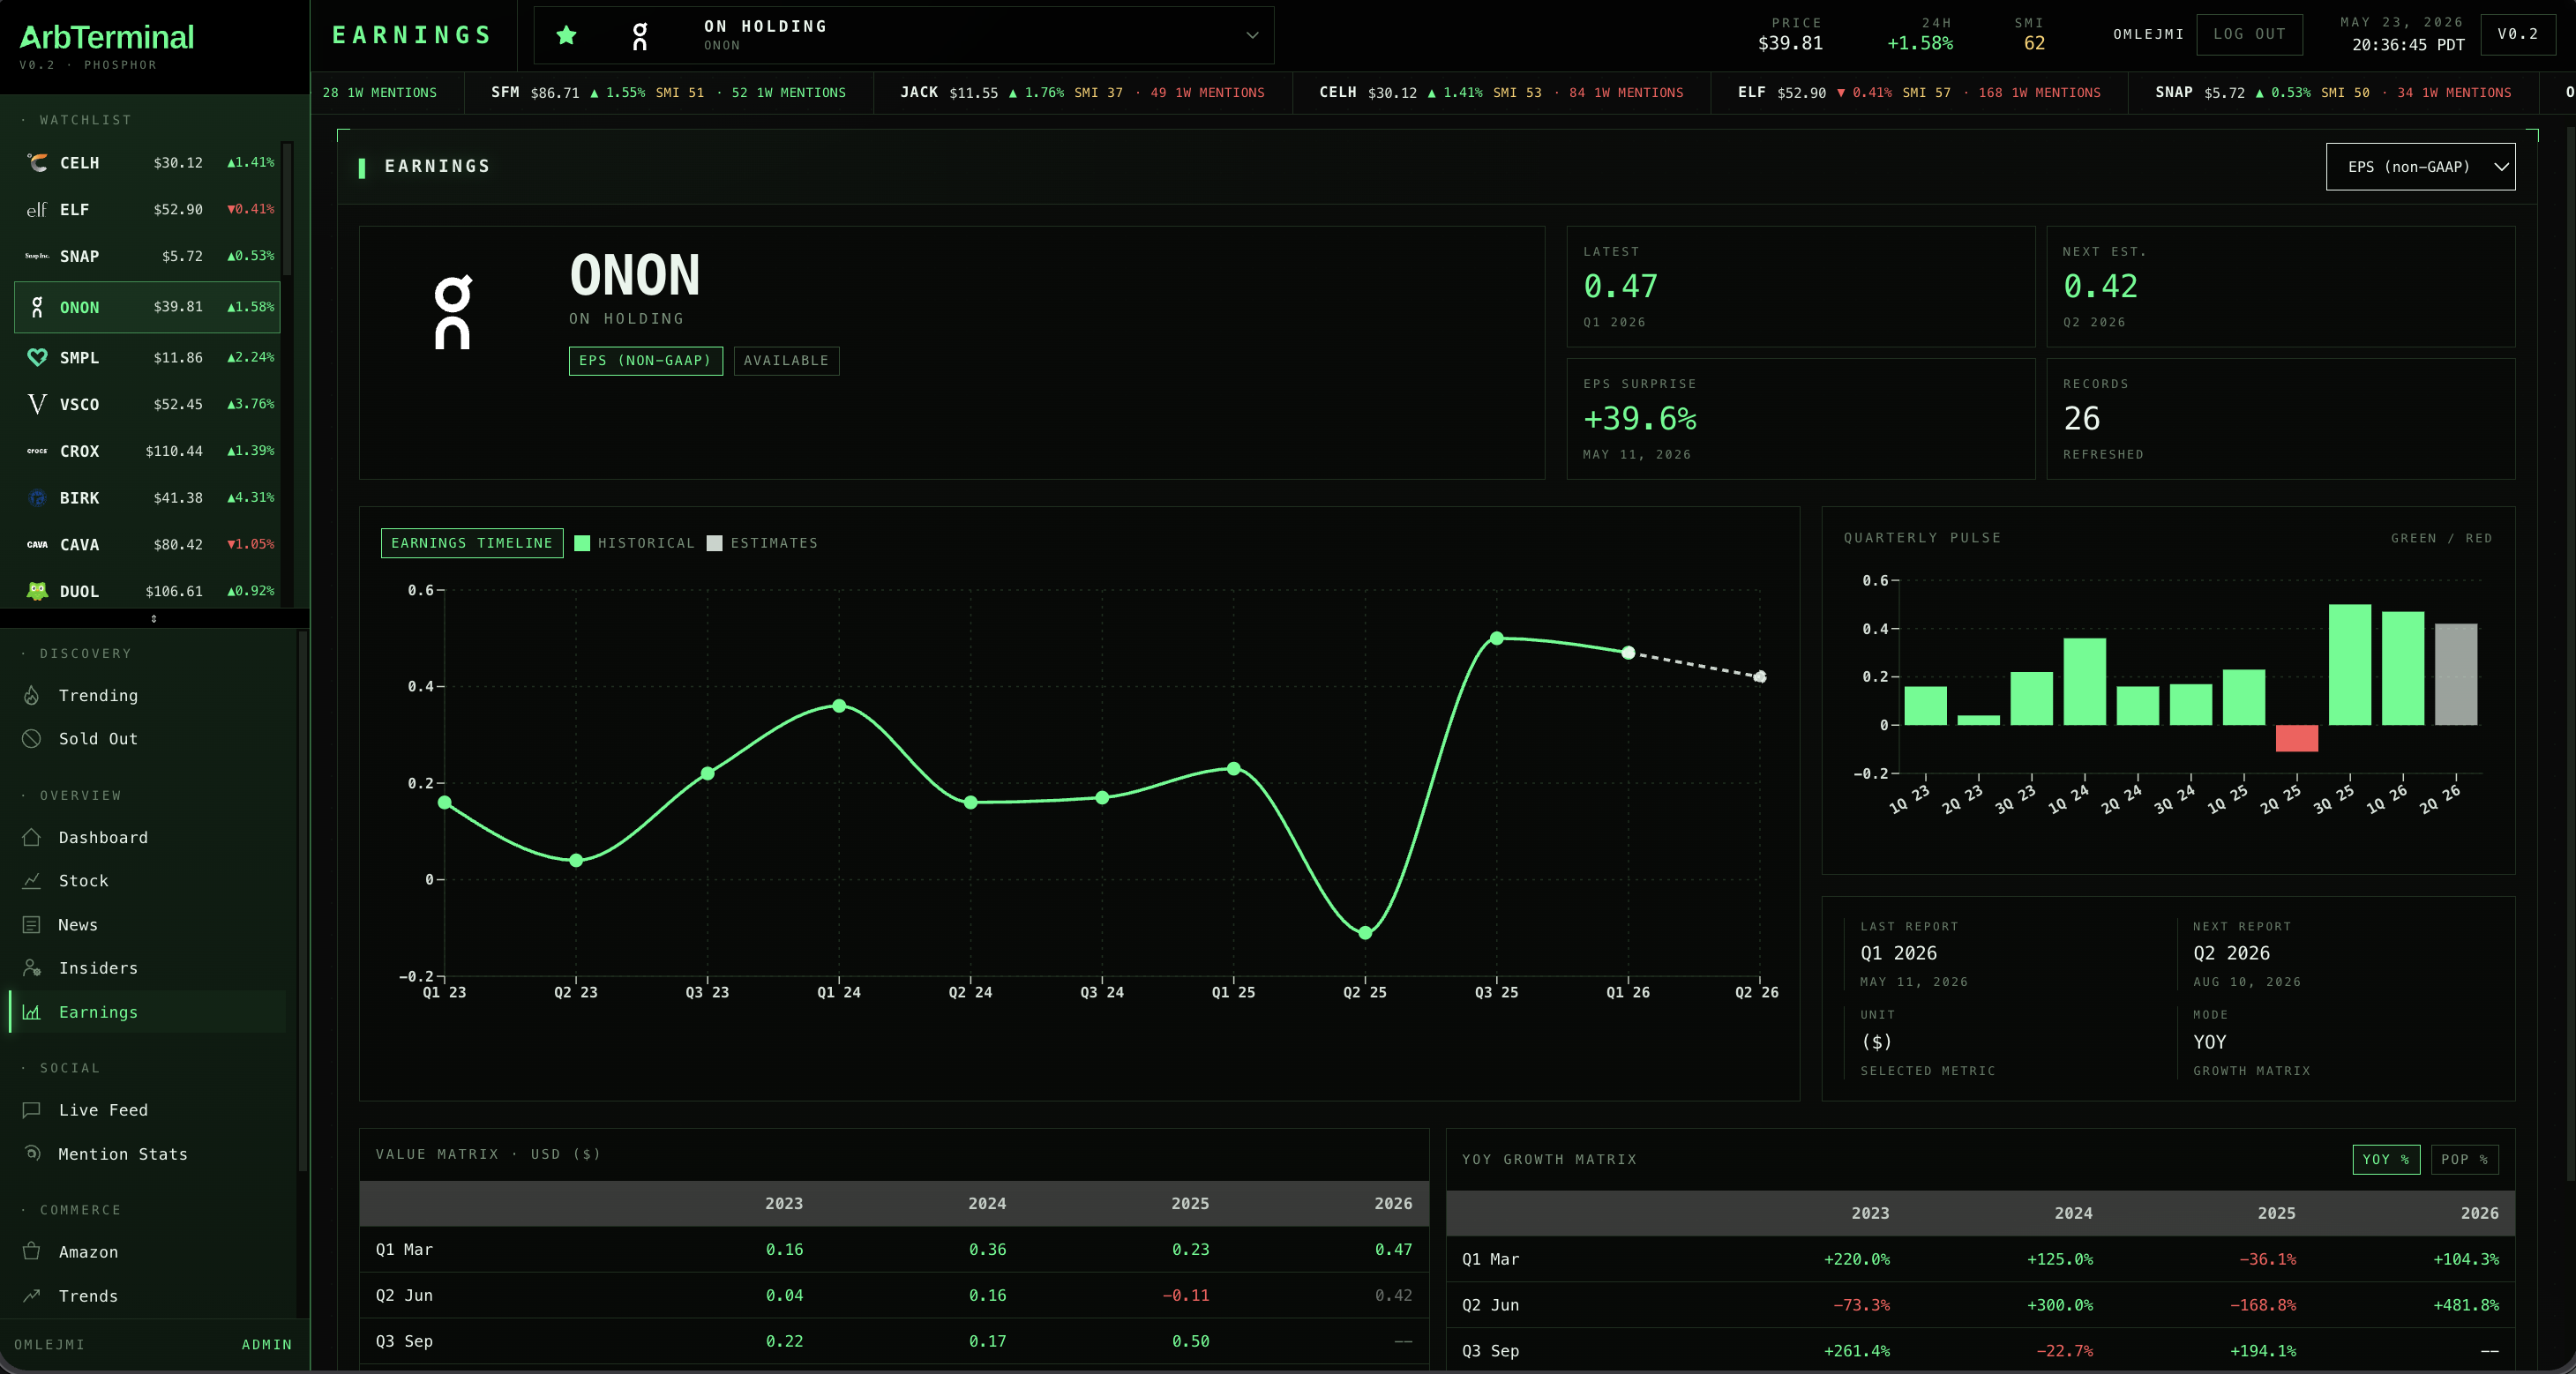The image size is (2576, 1374).
Task: Click the ArbTerminal logo title
Action: coord(106,37)
